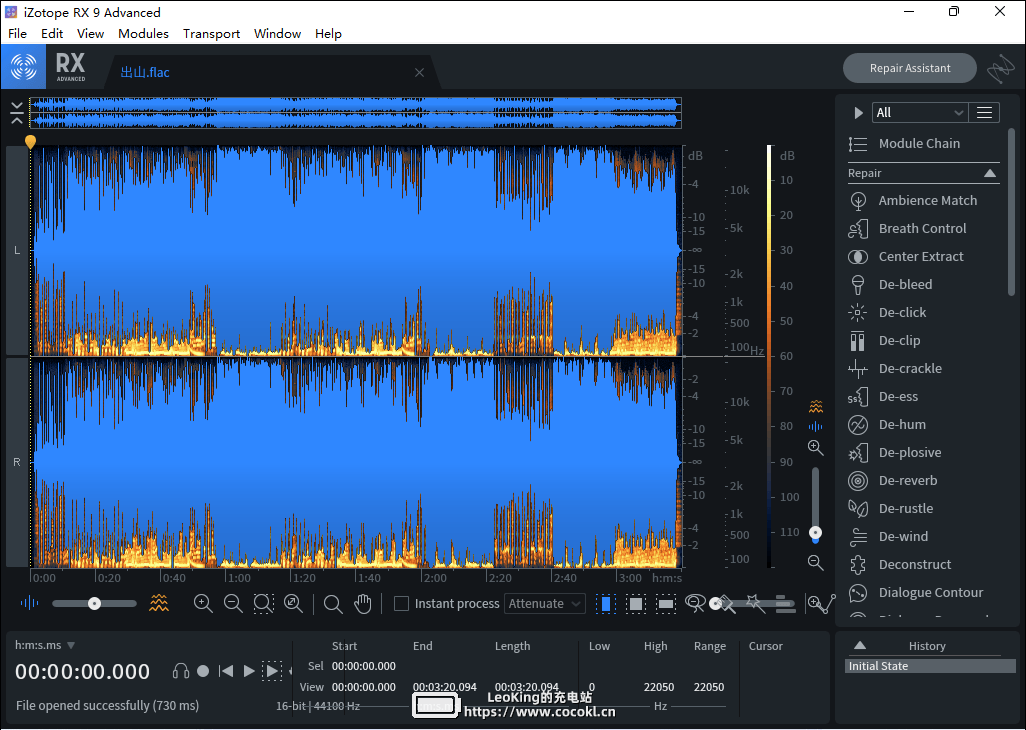This screenshot has width=1026, height=730.
Task: Select the Time selection tool
Action: point(606,604)
